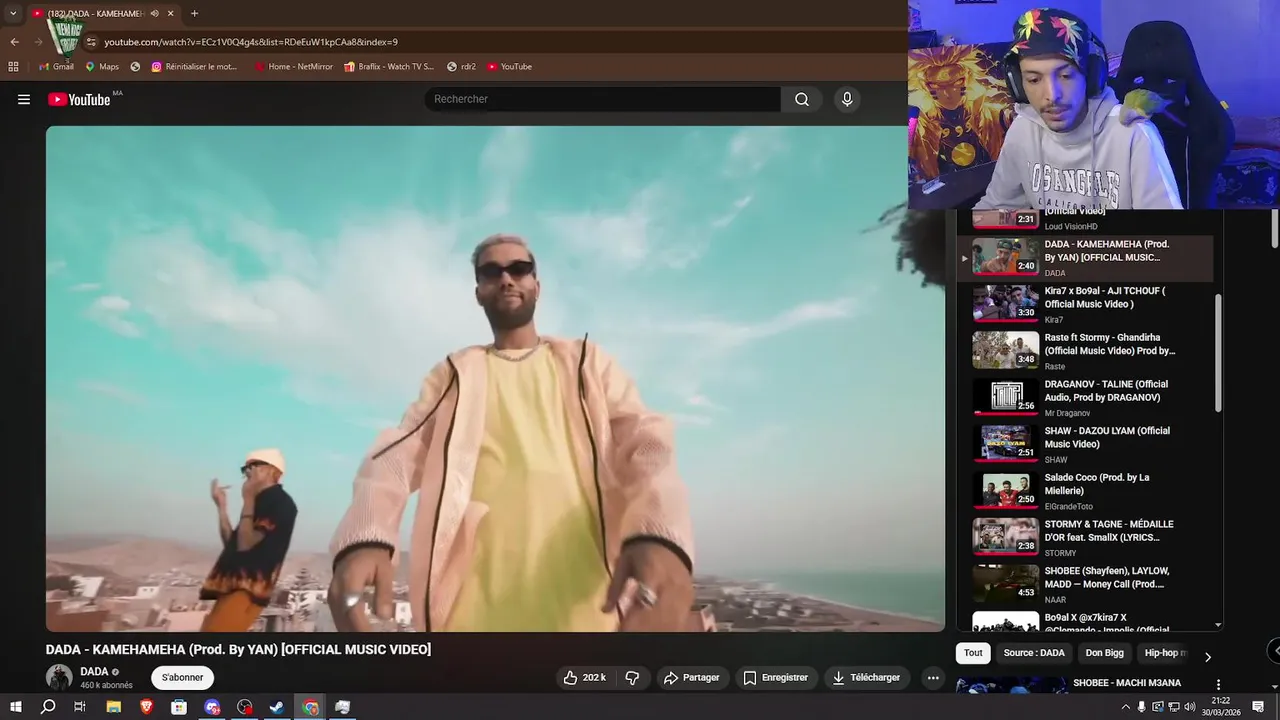Open the YouTube hamburger guide menu
The image size is (1280, 720).
click(x=24, y=99)
